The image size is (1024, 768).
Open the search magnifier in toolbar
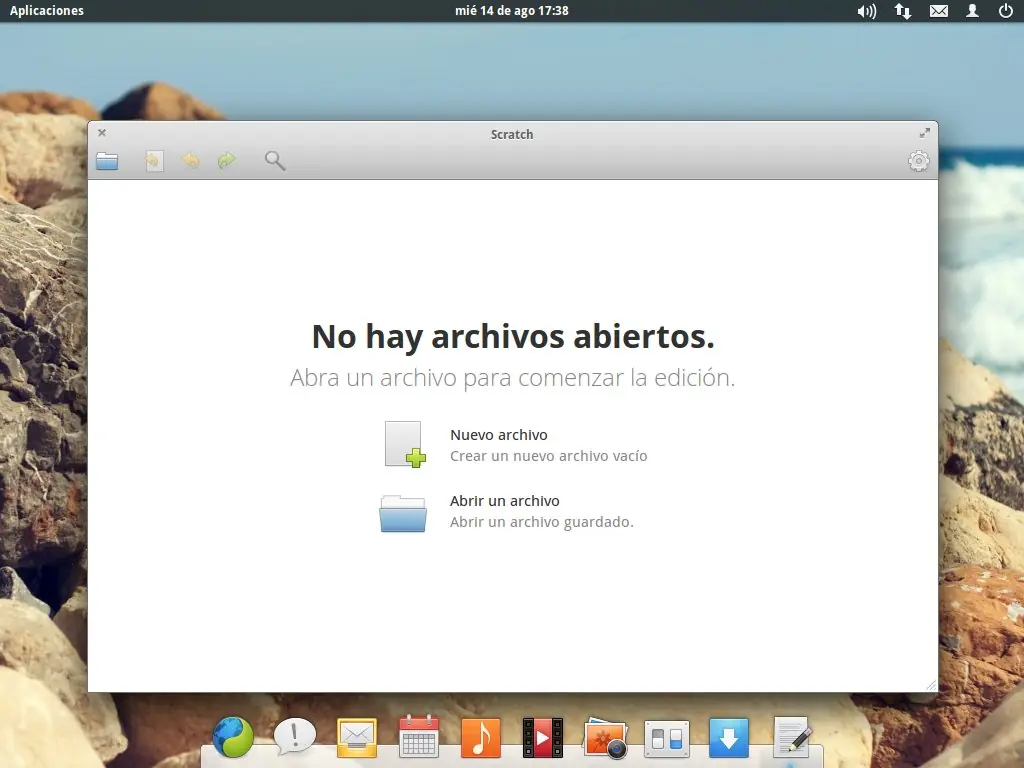pos(275,161)
